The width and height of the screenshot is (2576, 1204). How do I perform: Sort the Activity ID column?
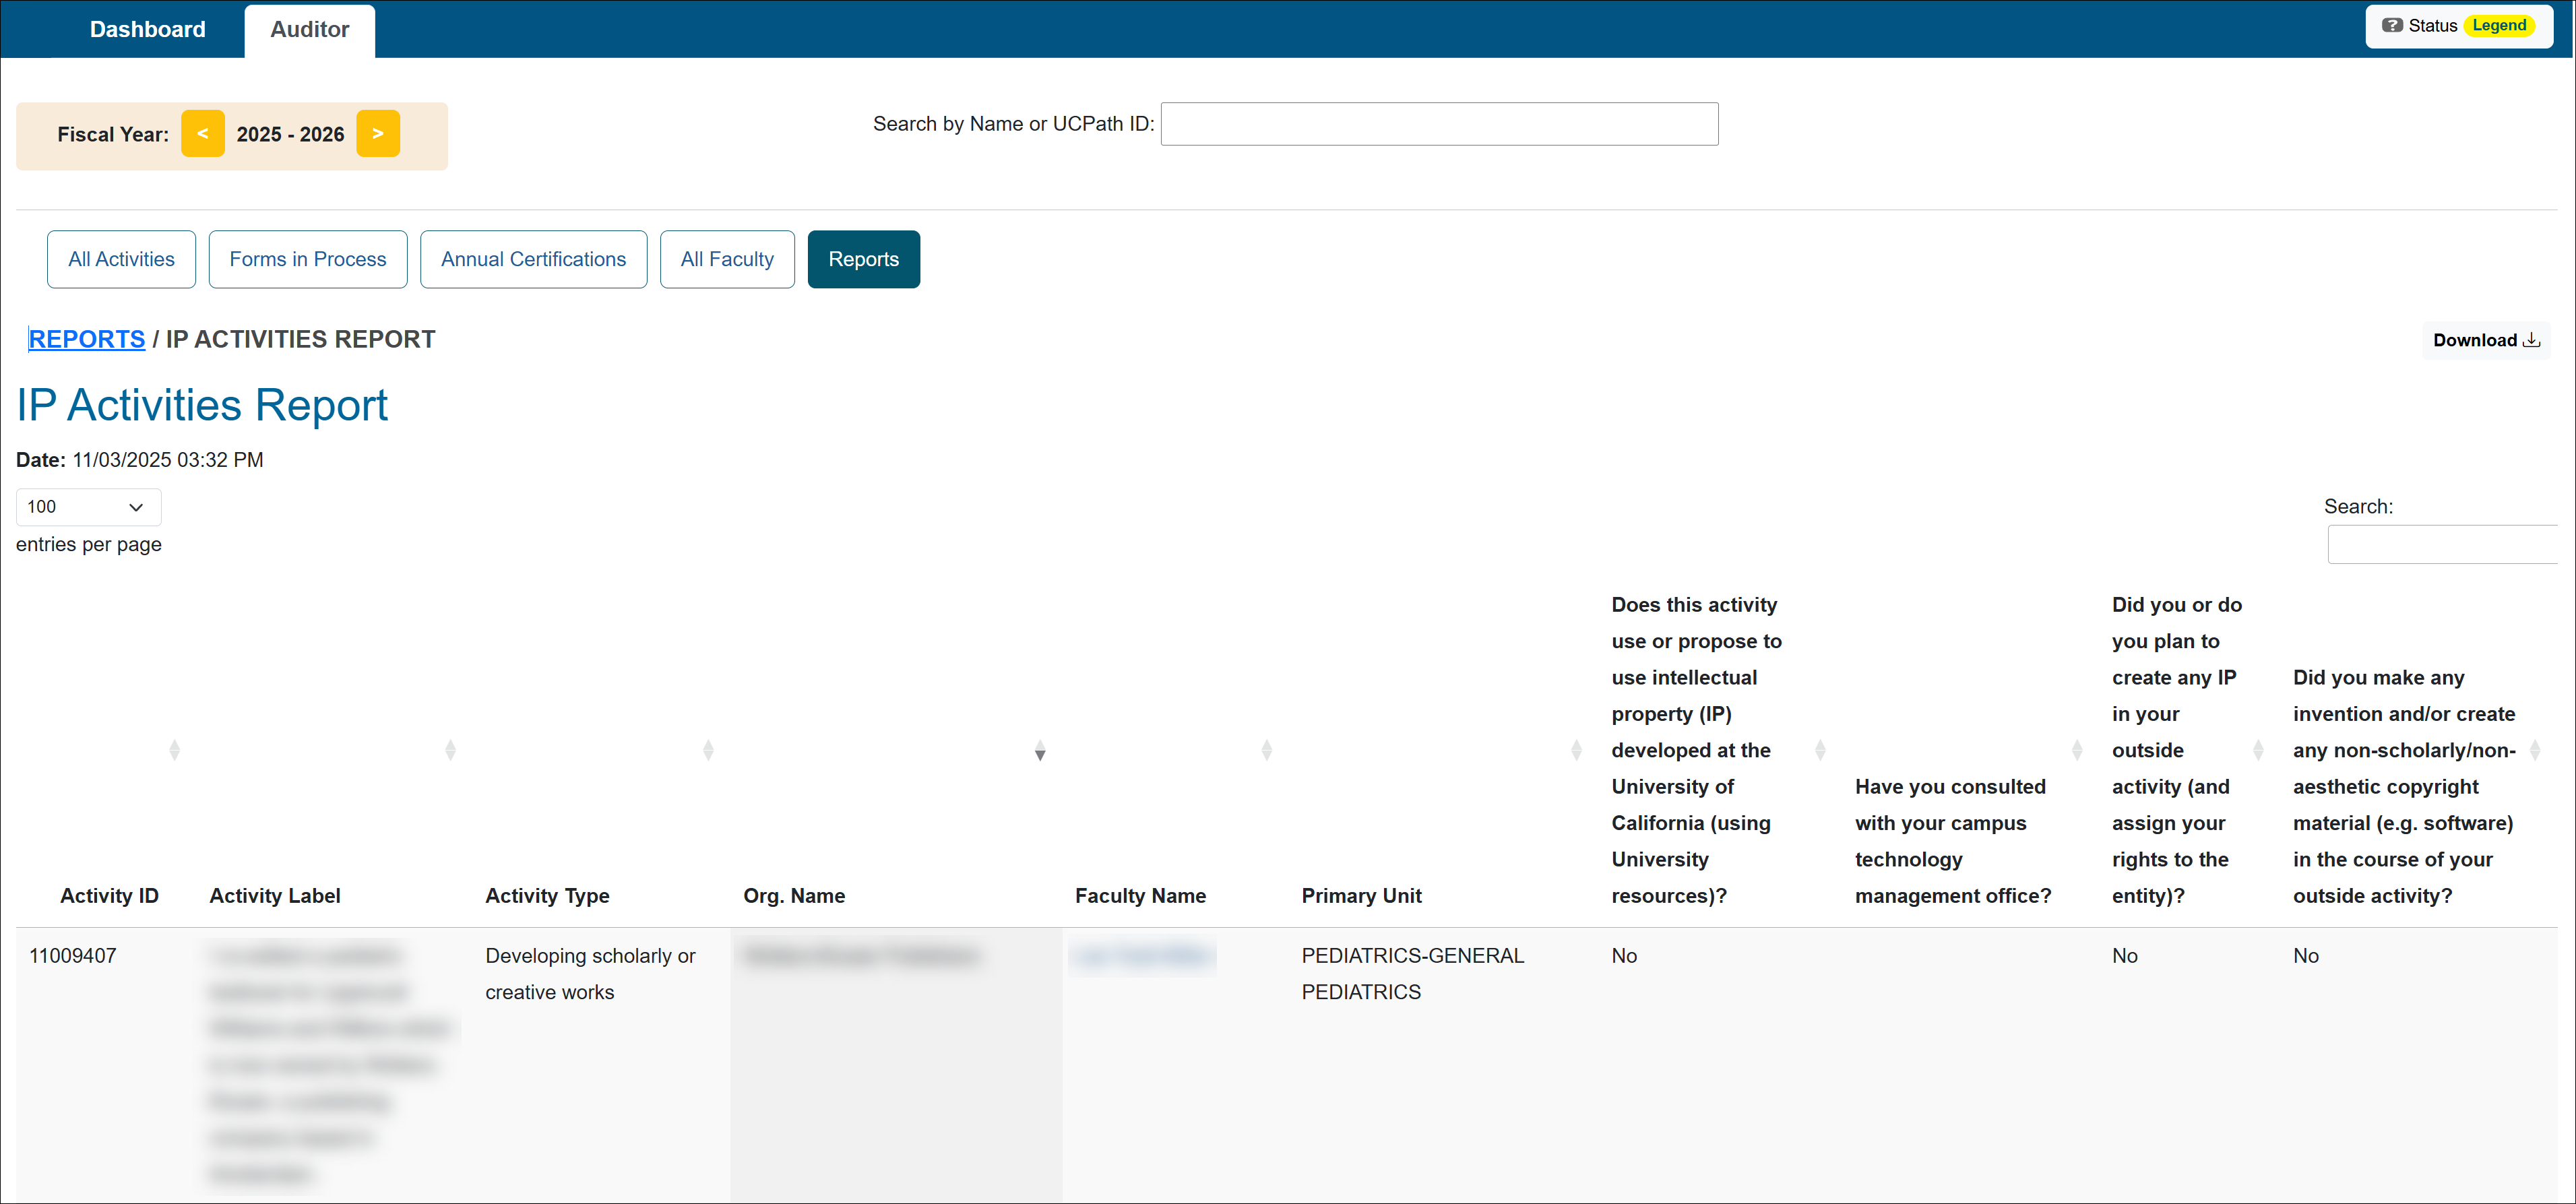tap(175, 749)
